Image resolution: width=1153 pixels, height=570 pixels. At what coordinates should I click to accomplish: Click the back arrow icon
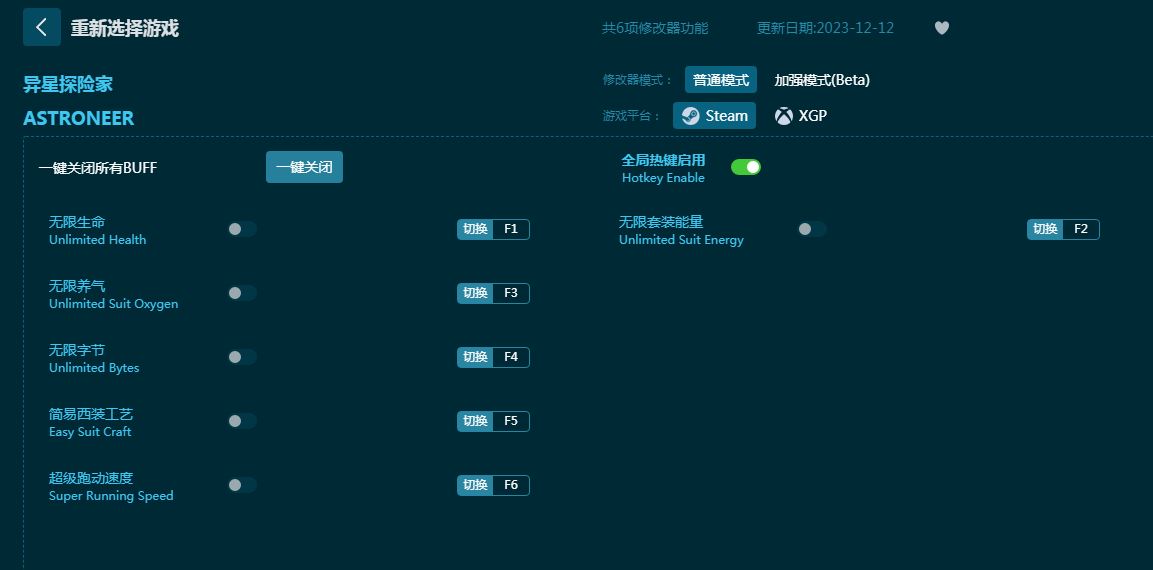42,27
